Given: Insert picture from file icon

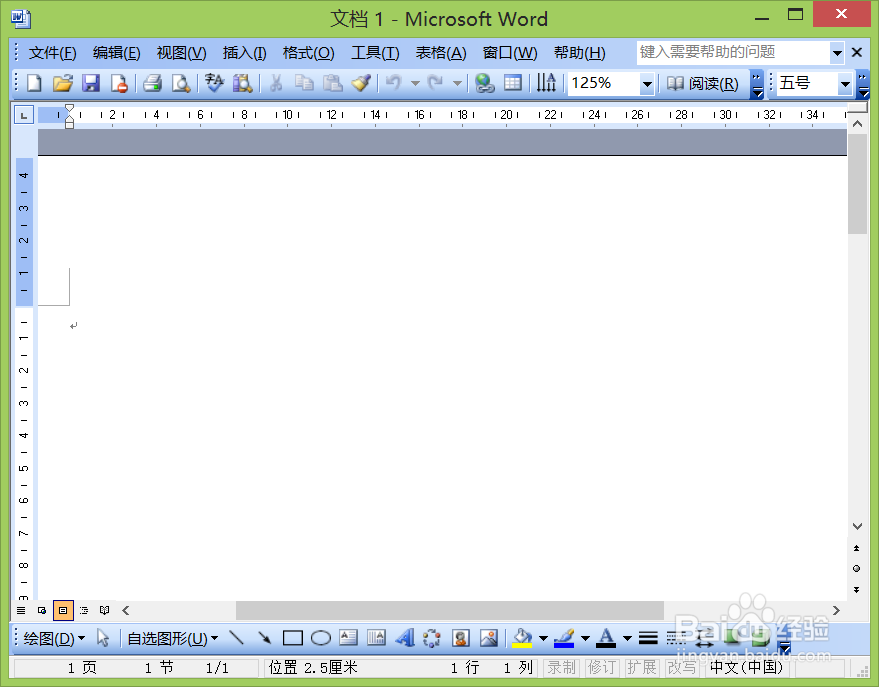Looking at the screenshot, I should (x=489, y=638).
